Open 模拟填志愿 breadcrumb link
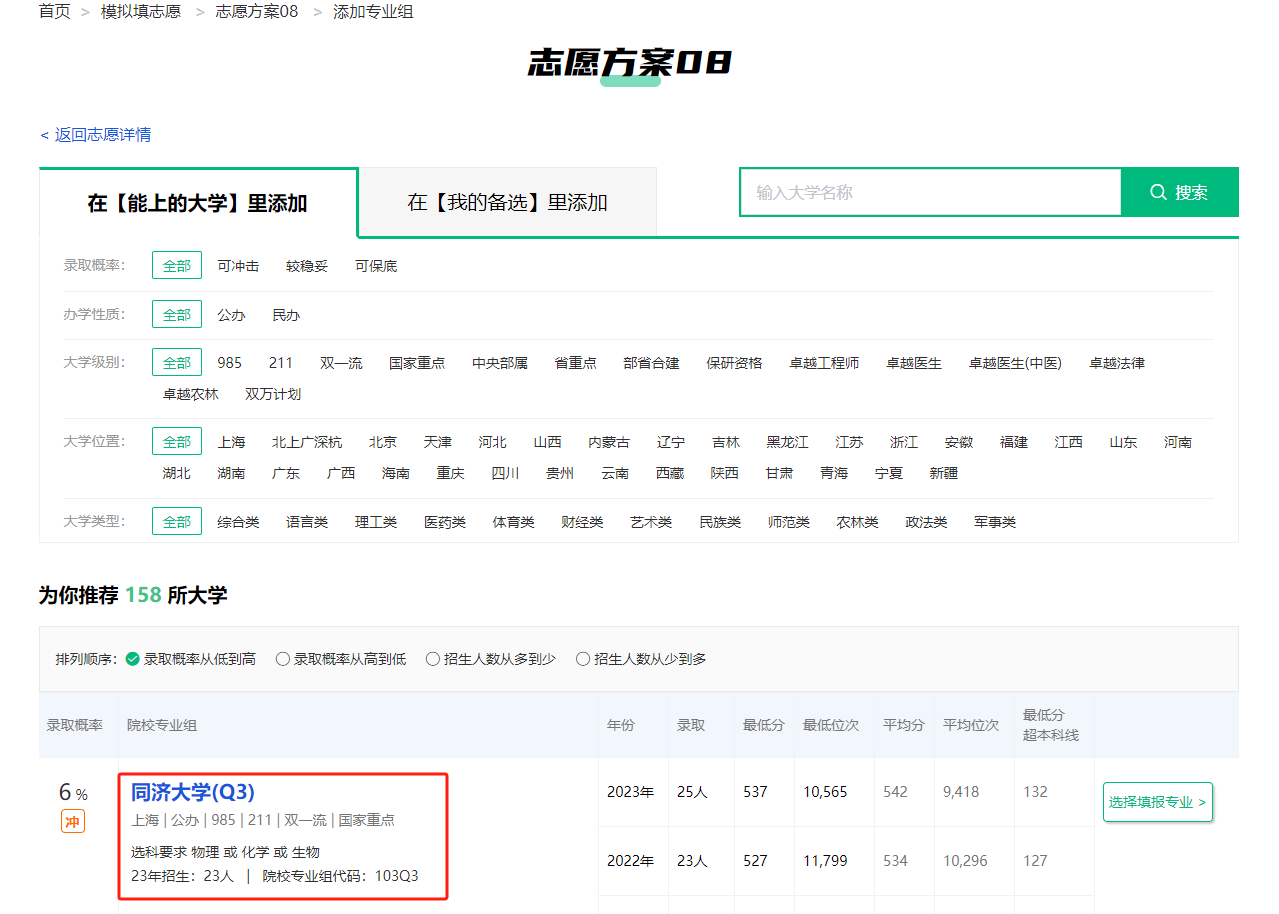The width and height of the screenshot is (1279, 914). [x=141, y=12]
